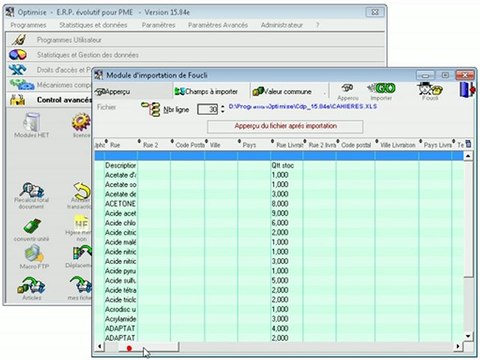Click inside the Nbr ligne number field
480x360 pixels.
207,109
